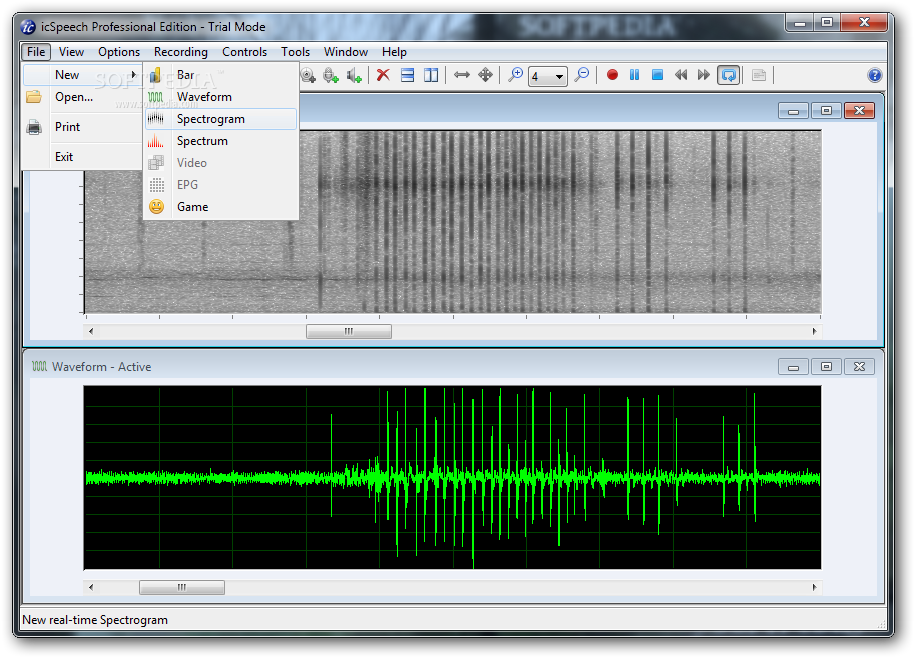The width and height of the screenshot is (915, 658).
Task: Open the Controls menu
Action: (245, 52)
